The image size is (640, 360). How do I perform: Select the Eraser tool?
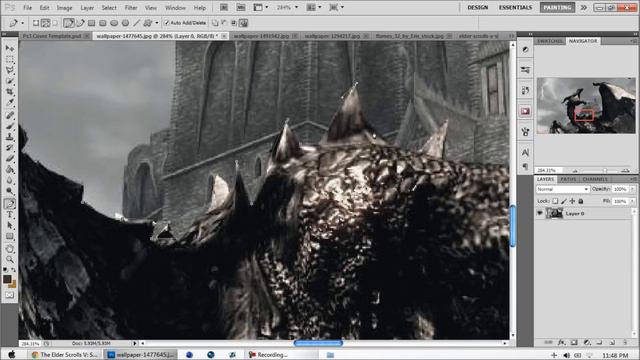[x=10, y=158]
